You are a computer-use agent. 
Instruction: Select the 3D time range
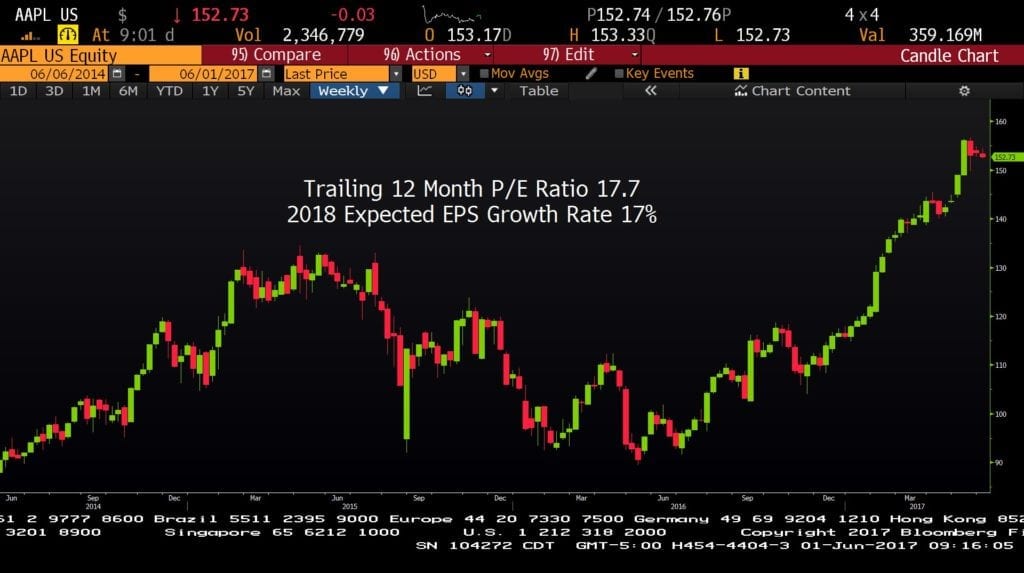point(54,91)
